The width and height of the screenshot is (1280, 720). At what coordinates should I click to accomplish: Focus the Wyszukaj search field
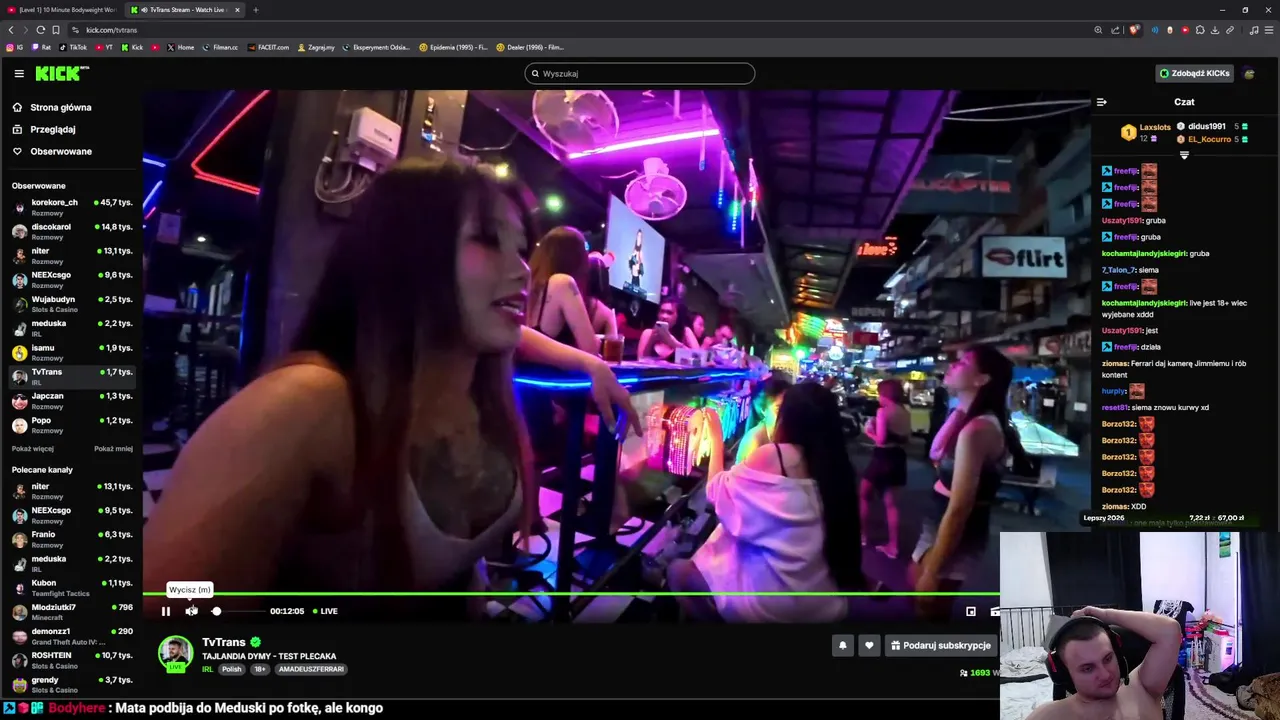point(640,73)
